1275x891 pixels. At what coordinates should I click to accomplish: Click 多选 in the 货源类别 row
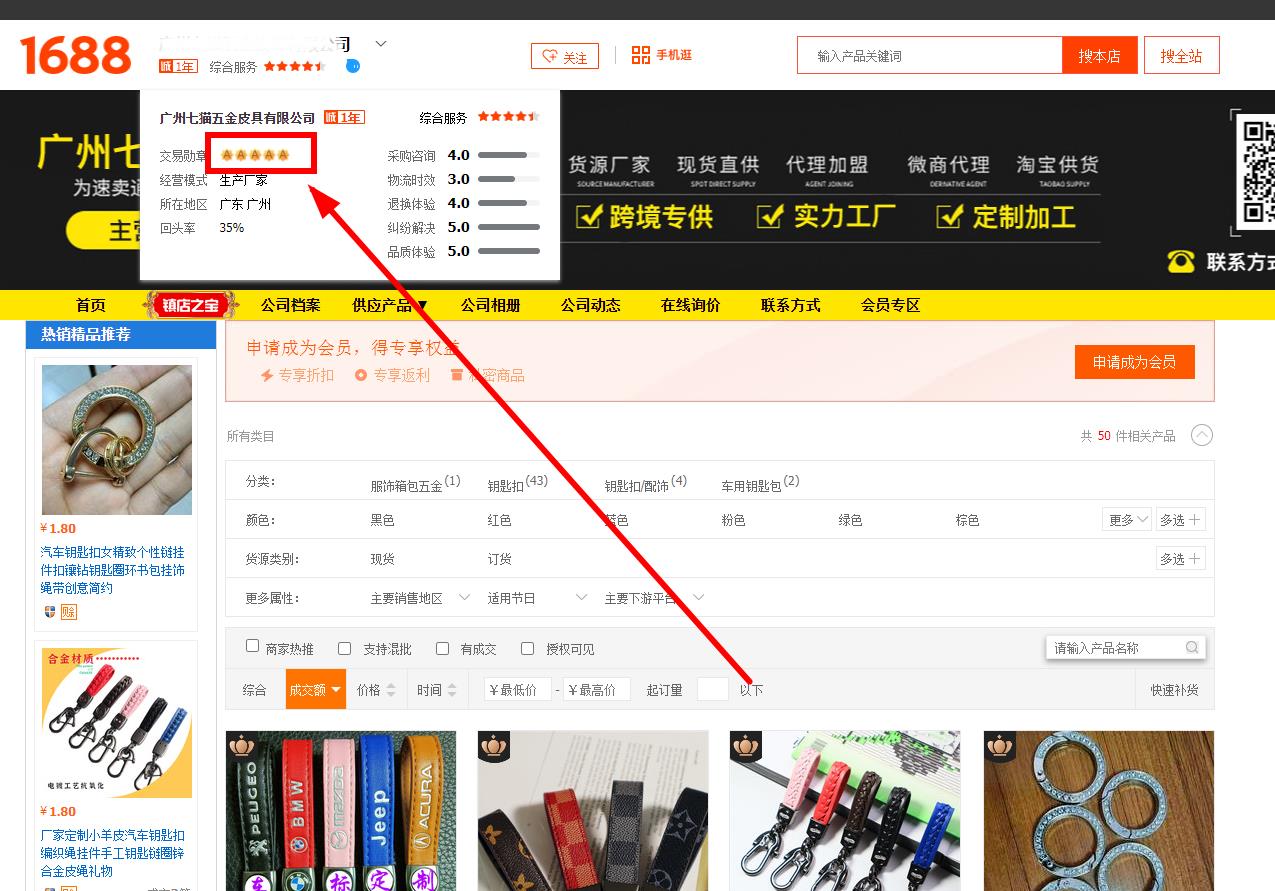pyautogui.click(x=1181, y=559)
